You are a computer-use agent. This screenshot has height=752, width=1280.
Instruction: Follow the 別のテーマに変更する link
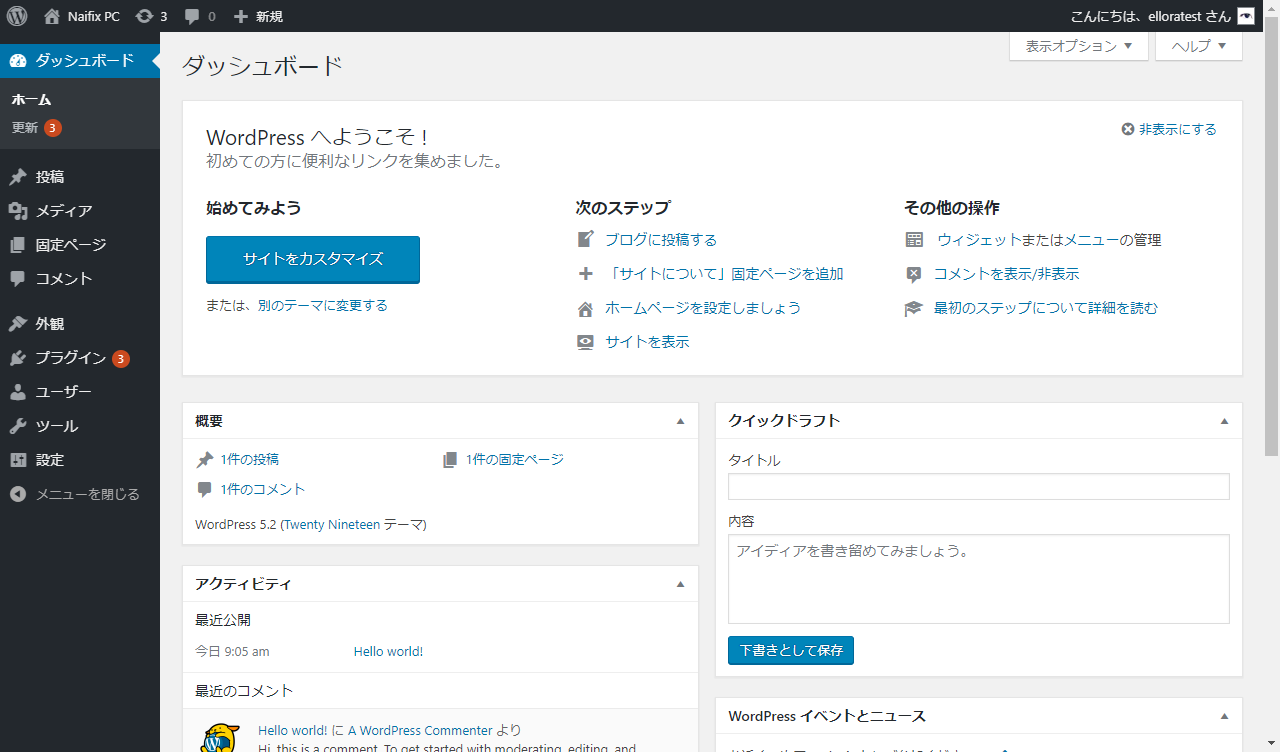[x=323, y=306]
